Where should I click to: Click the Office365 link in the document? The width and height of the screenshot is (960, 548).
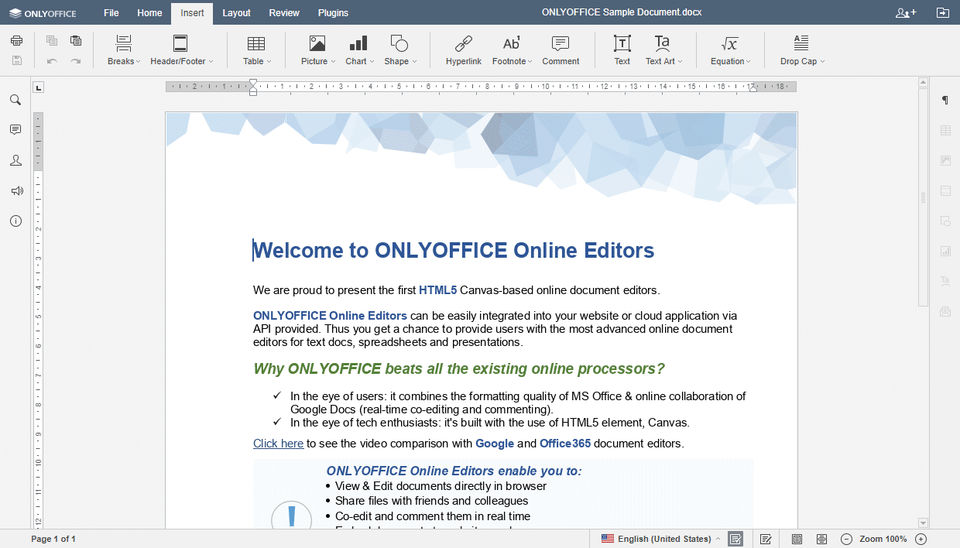pos(565,443)
